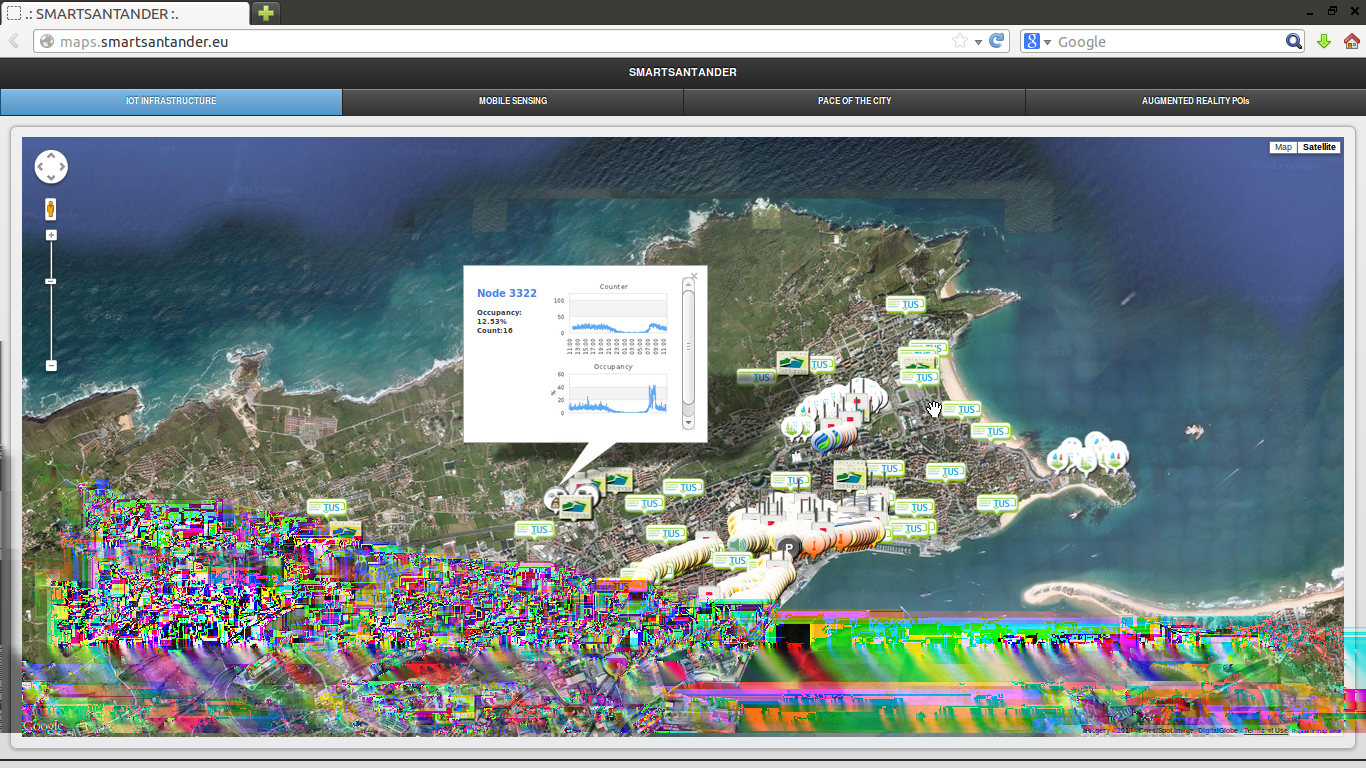Bookmark this page with star icon
Screen dimensions: 1366x768
click(x=960, y=41)
